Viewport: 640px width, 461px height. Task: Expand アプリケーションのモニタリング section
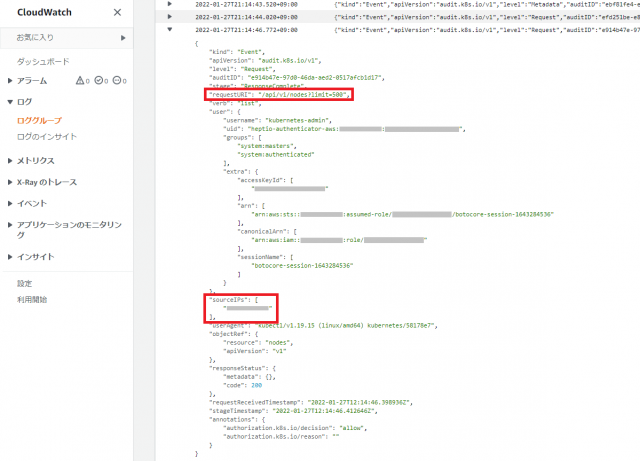pos(10,225)
